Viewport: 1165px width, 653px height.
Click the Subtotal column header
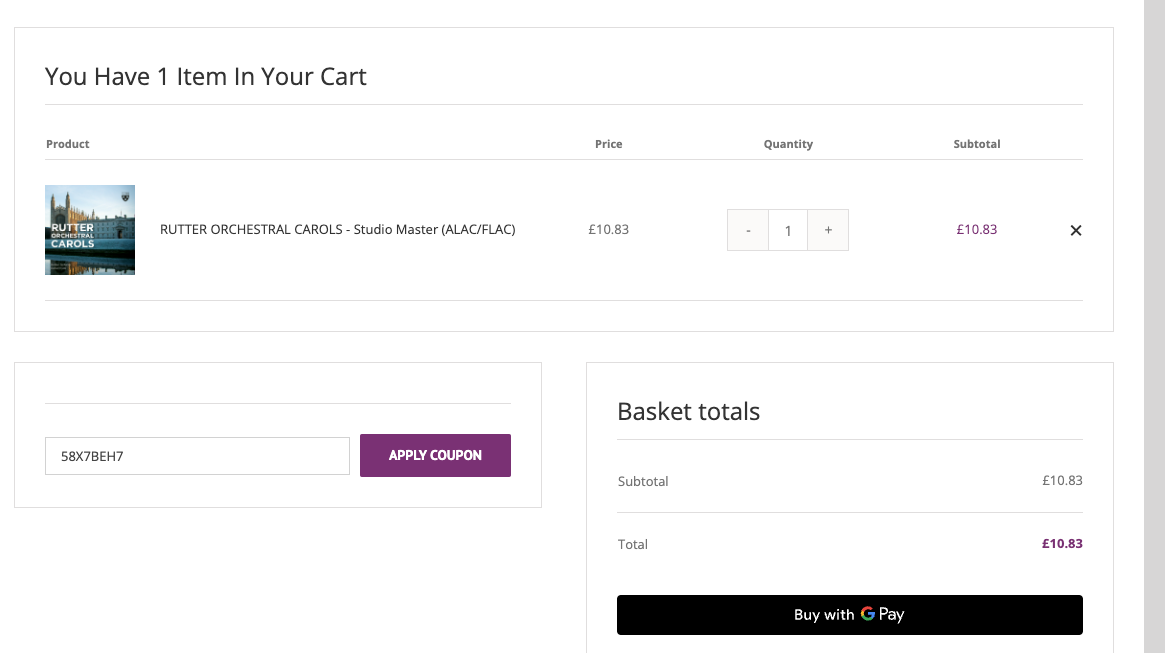click(976, 144)
